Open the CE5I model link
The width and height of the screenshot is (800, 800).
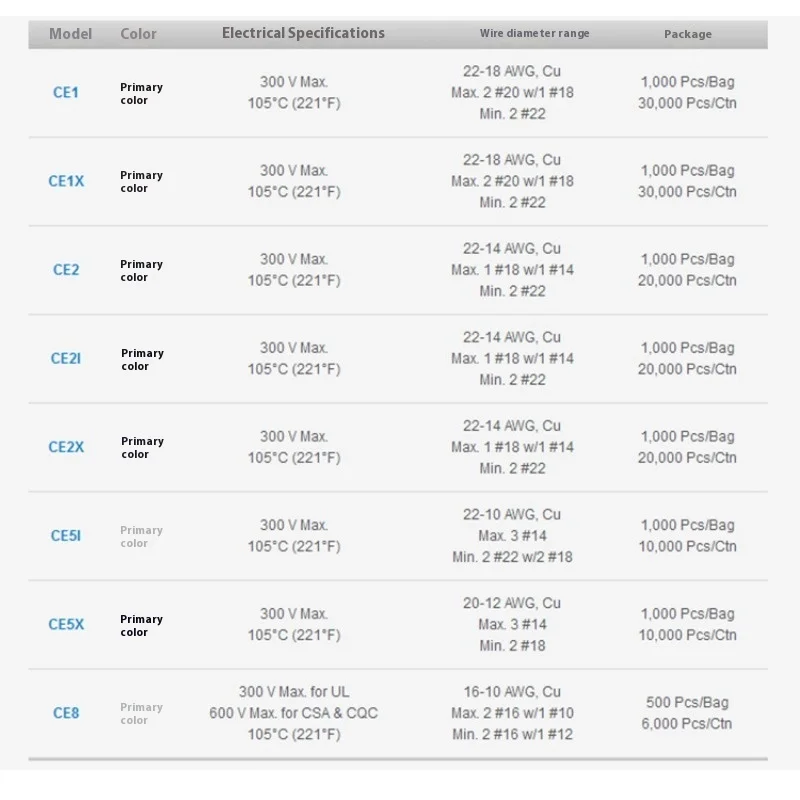click(66, 536)
